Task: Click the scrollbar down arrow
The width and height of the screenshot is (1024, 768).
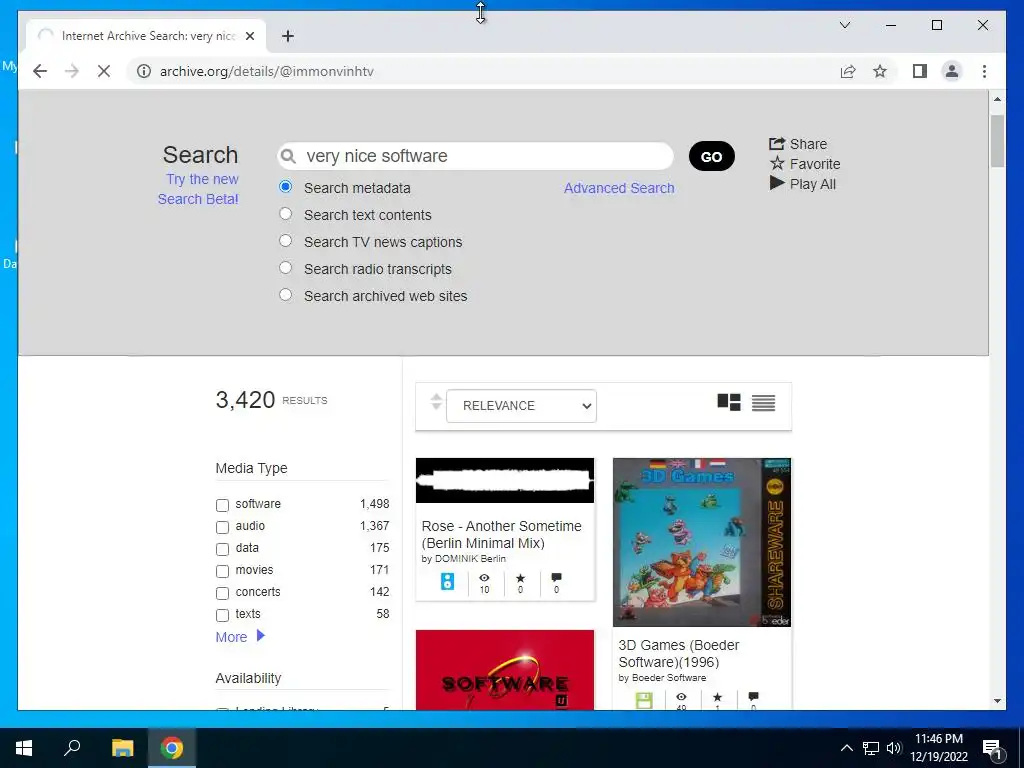Action: pos(997,701)
